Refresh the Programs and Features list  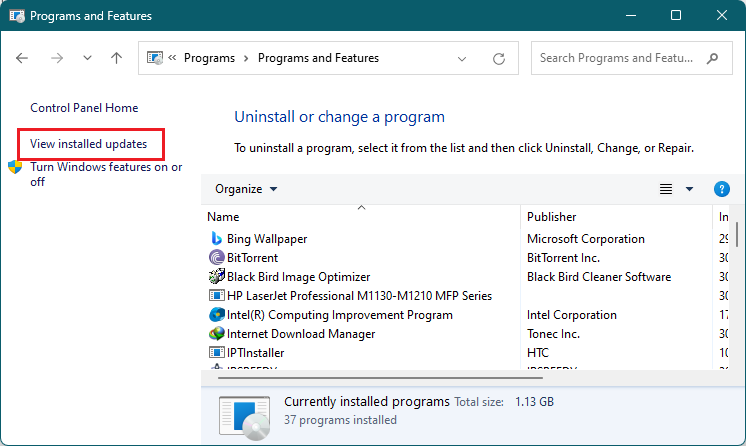499,59
